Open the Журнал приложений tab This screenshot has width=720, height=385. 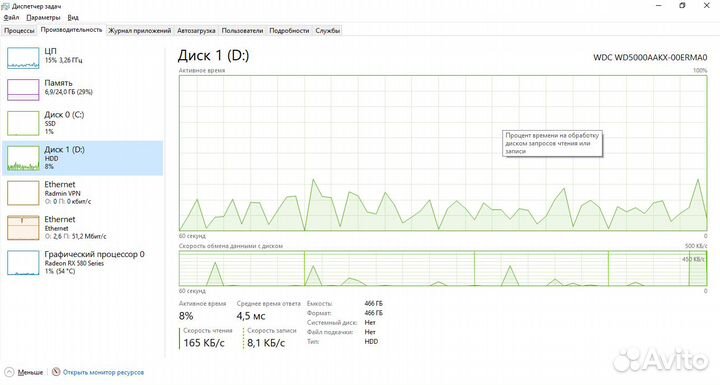point(140,30)
